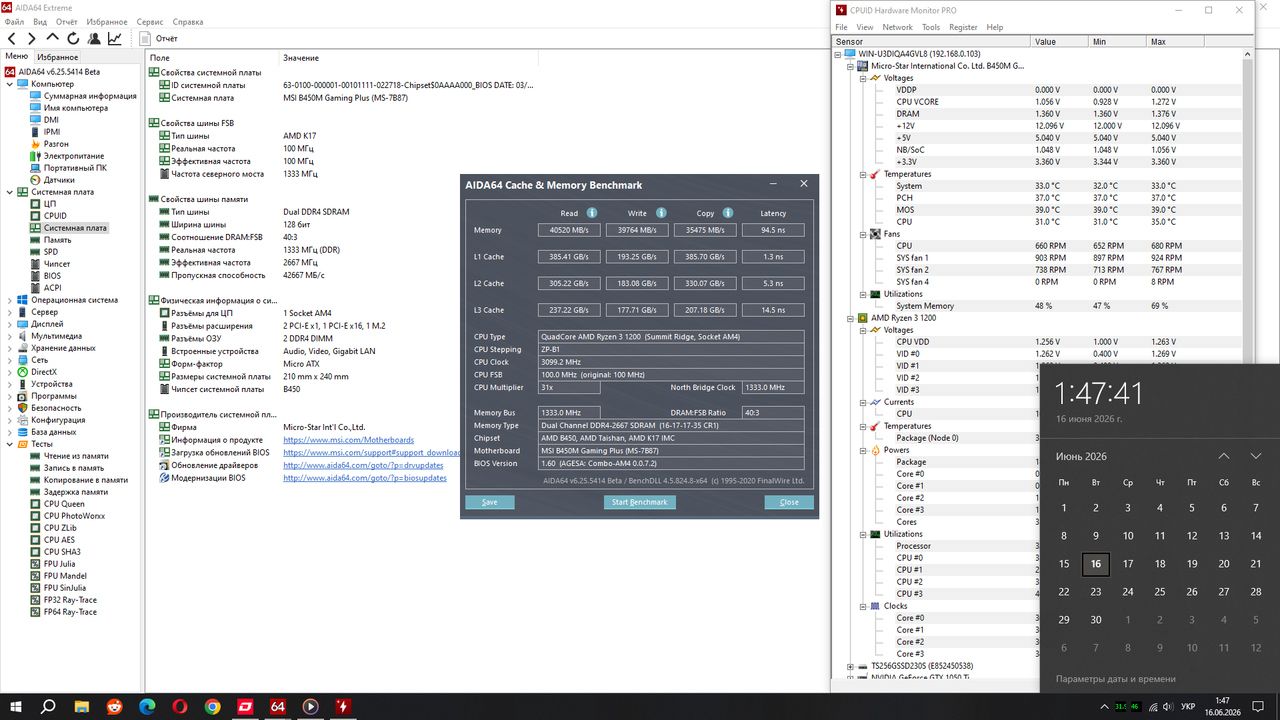Expand the Операционная система tree node
1280x720 pixels.
(x=9, y=300)
